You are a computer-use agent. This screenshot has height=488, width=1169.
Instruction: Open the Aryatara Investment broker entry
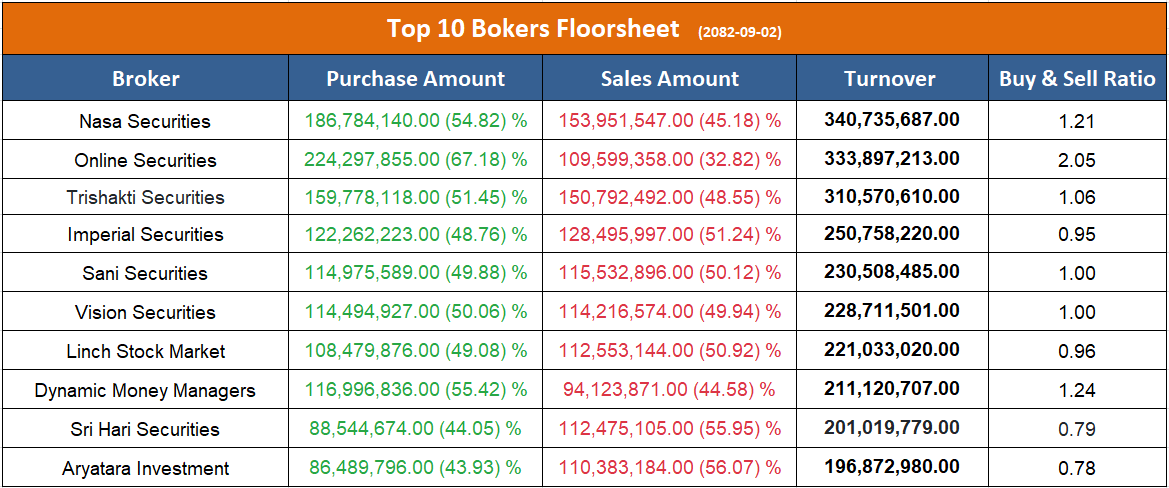(145, 468)
